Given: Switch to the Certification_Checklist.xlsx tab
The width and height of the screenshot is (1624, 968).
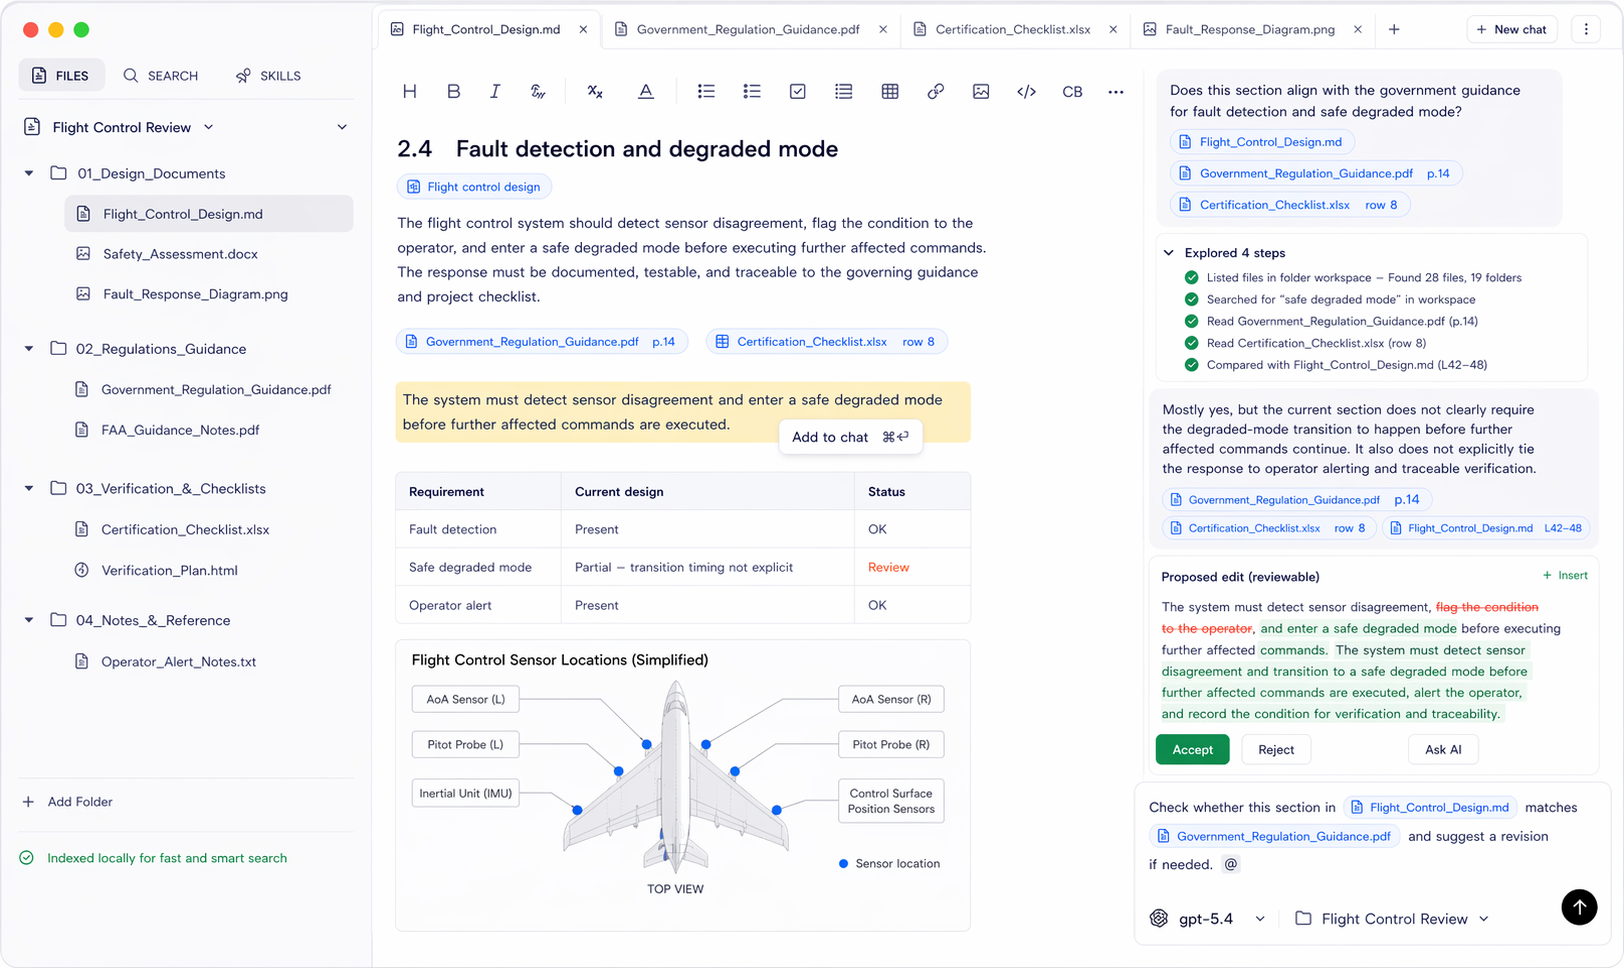Looking at the screenshot, I should 1013,29.
